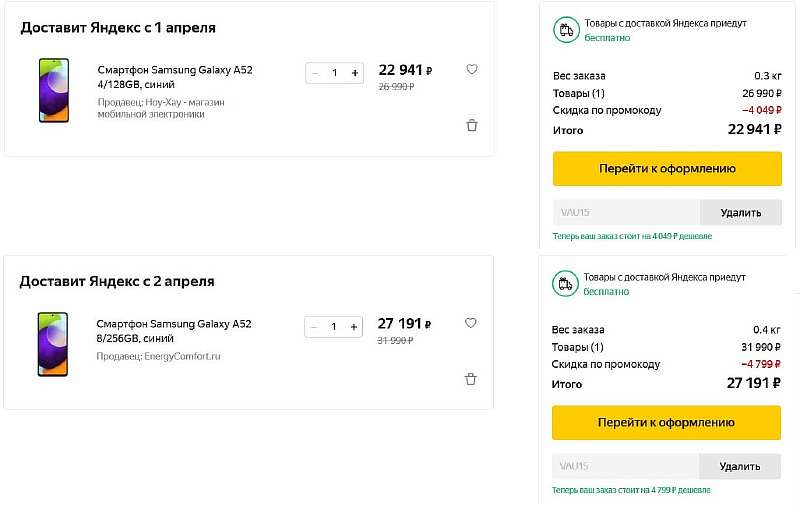This screenshot has width=800, height=506.
Task: Add the Galaxy A52 4/128GB to favorites
Action: click(x=472, y=70)
